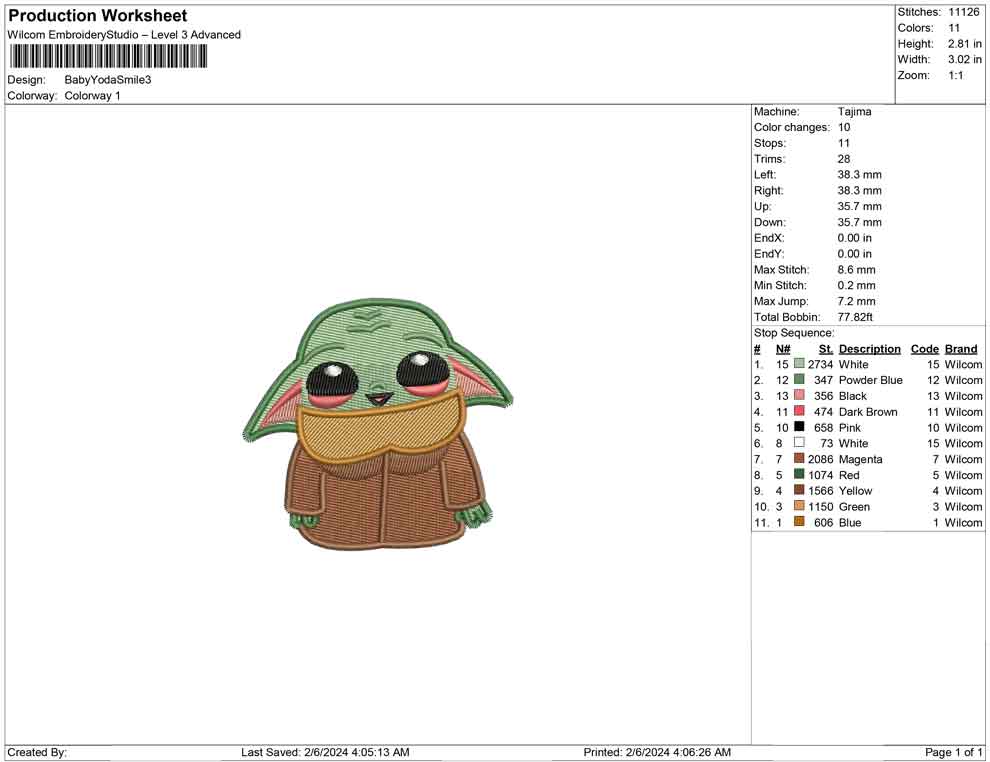Click the Baby Yoda embroidery design preview
The width and height of the screenshot is (990, 762).
[378, 426]
